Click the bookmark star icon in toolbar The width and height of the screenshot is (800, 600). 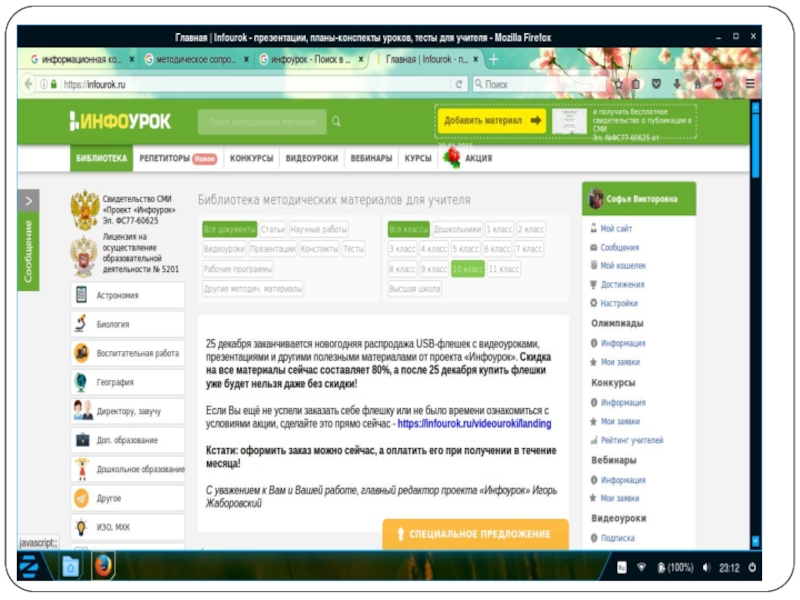tap(618, 84)
